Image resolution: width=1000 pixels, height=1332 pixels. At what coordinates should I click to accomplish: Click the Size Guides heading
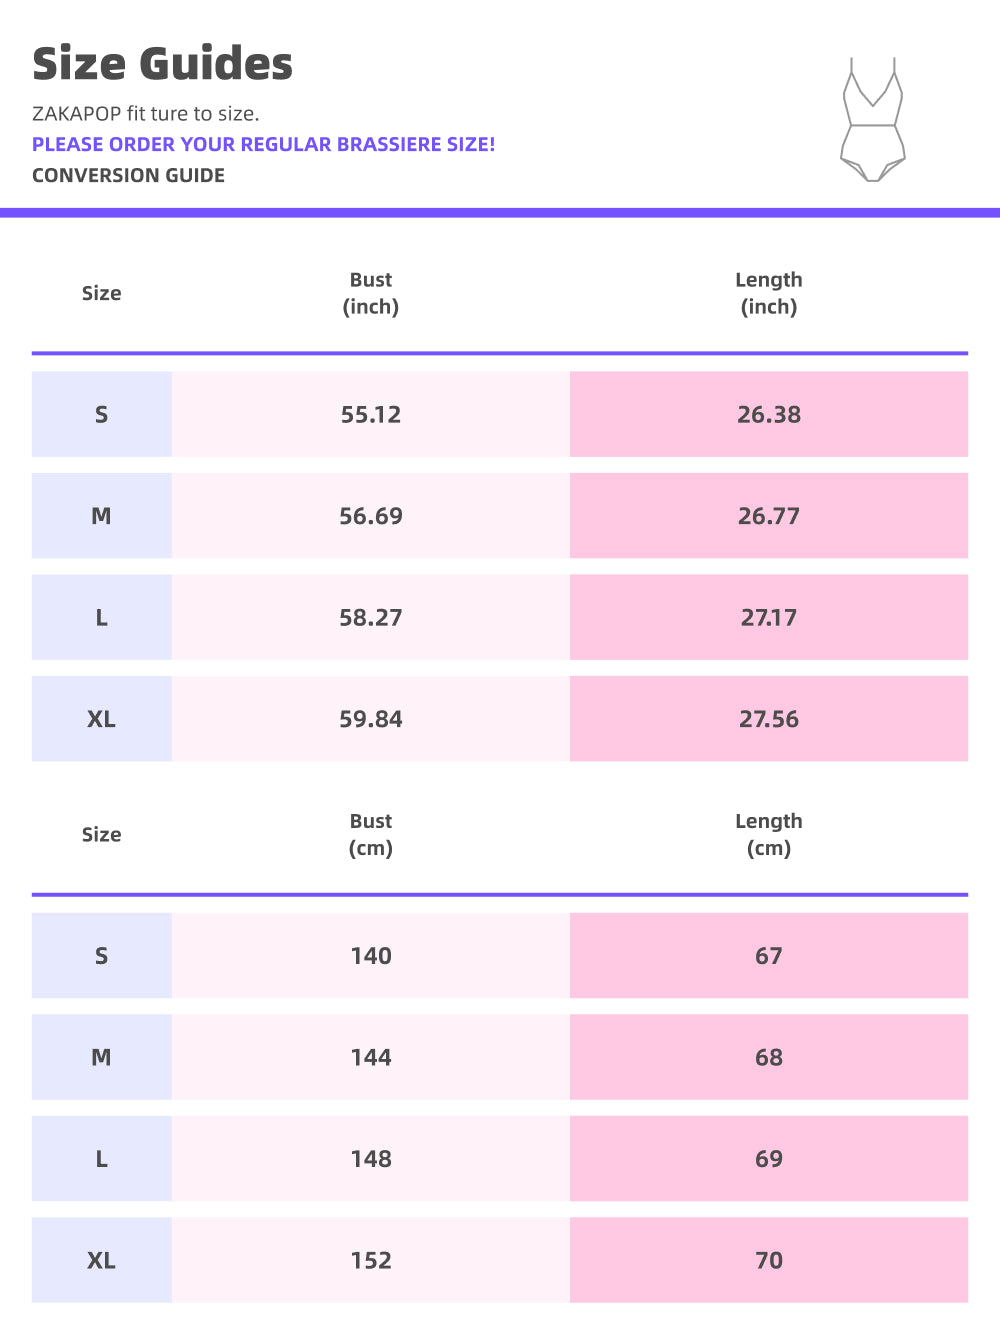tap(162, 64)
